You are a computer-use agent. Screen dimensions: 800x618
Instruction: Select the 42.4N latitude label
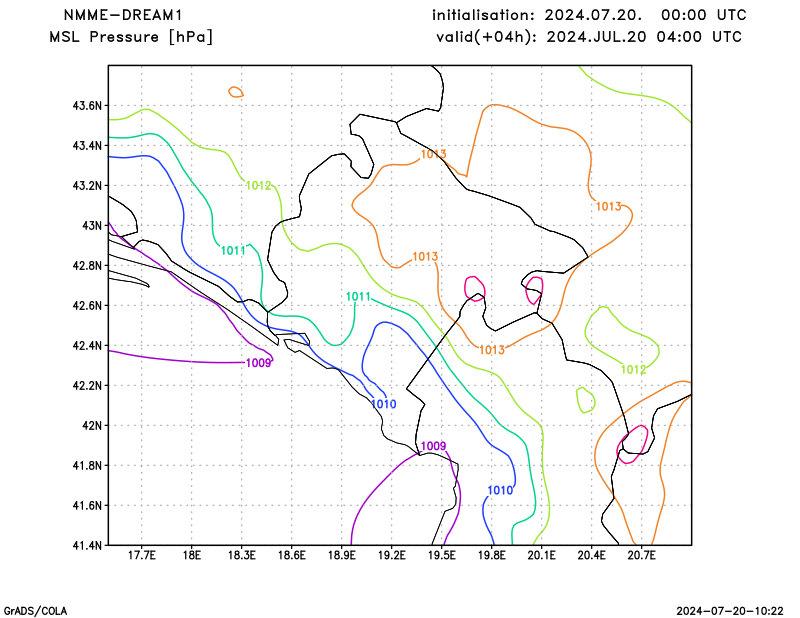[x=88, y=345]
